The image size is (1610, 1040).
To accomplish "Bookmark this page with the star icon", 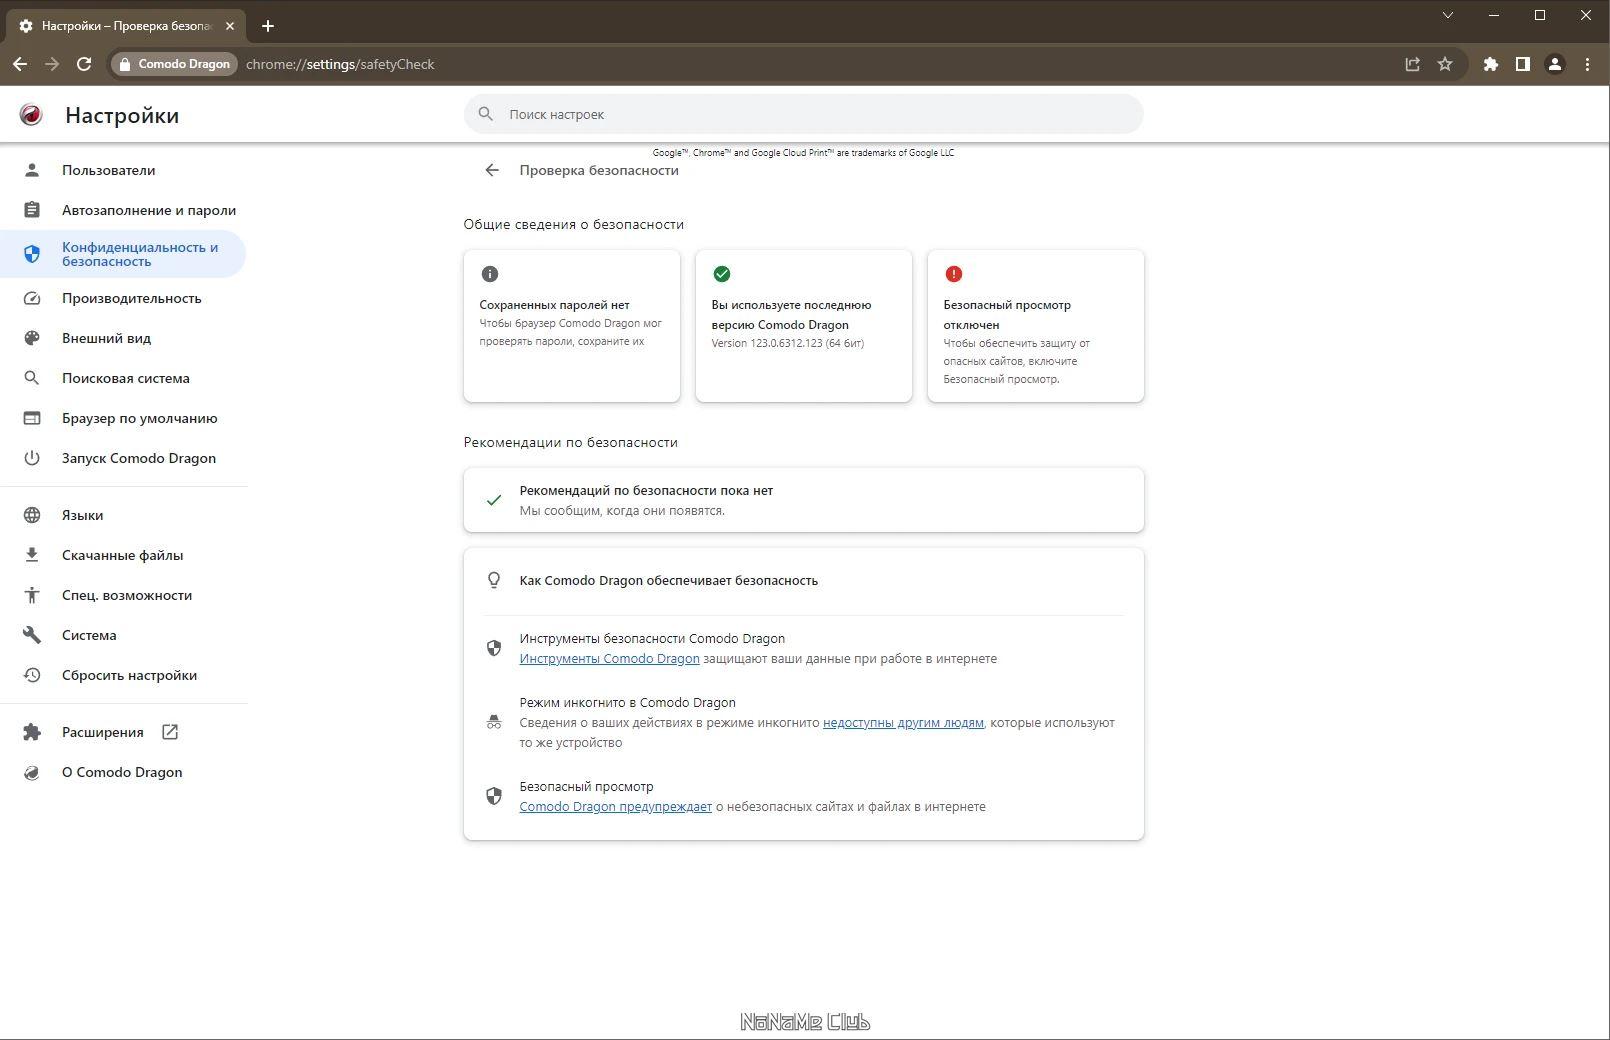I will pyautogui.click(x=1445, y=64).
